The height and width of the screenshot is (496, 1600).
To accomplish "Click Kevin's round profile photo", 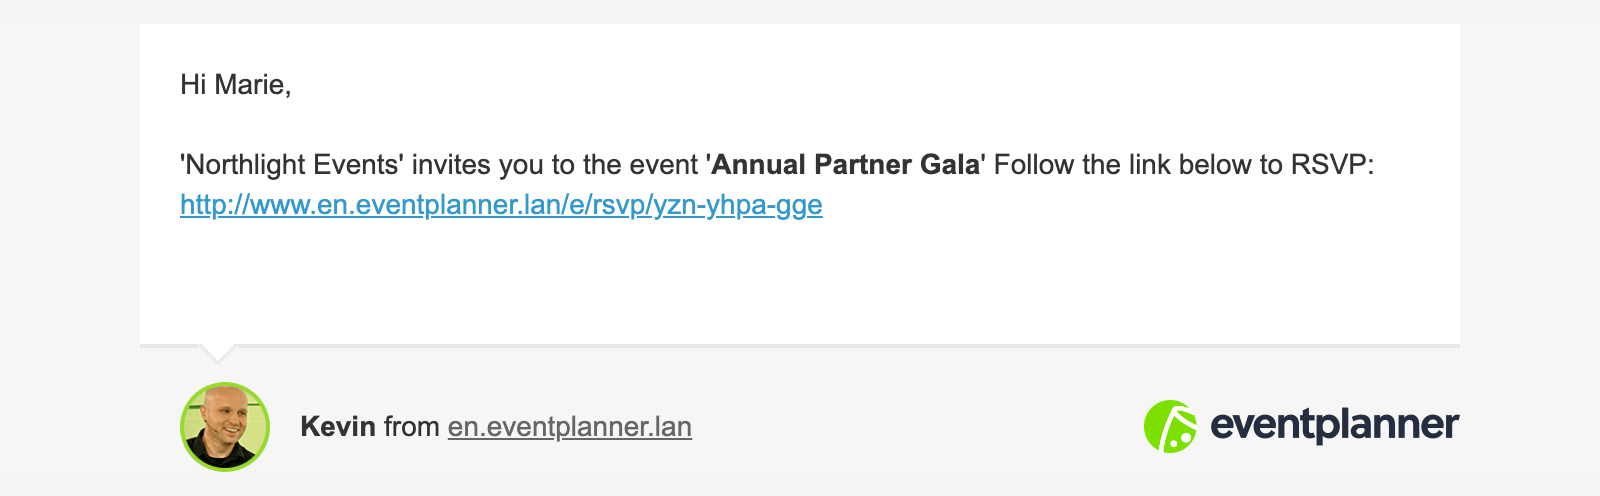I will 225,427.
